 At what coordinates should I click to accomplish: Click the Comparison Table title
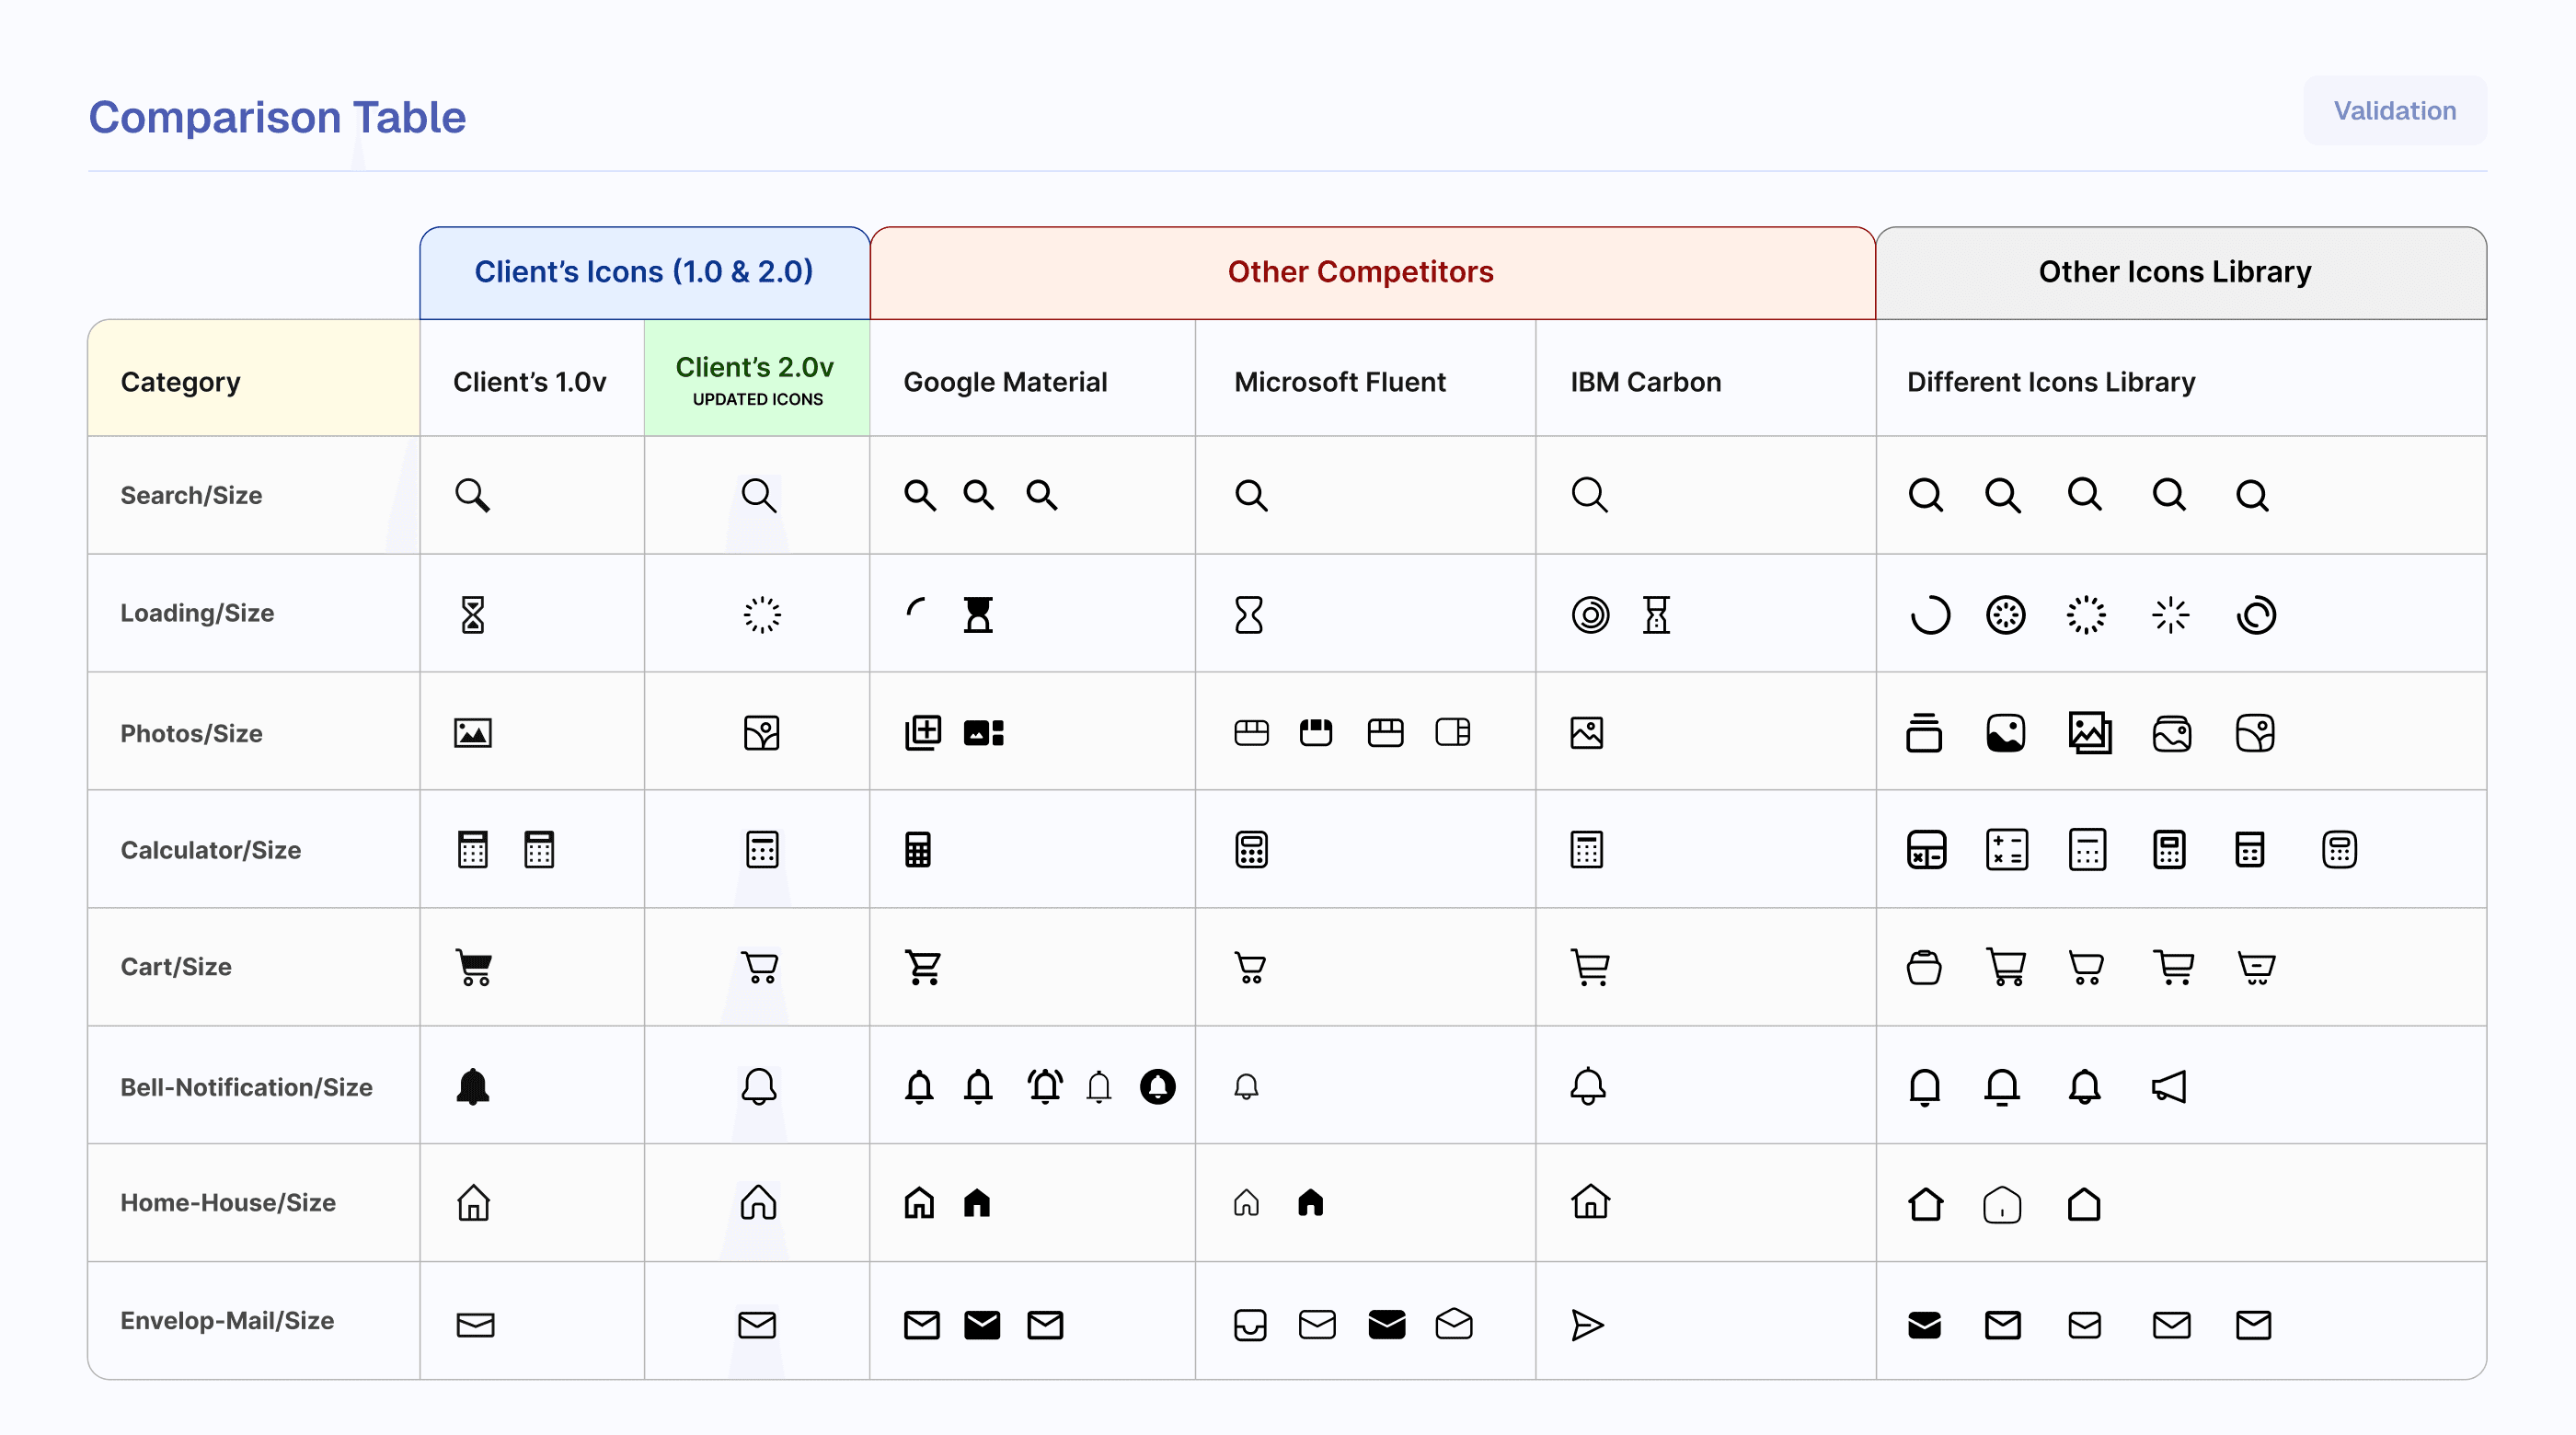tap(277, 117)
